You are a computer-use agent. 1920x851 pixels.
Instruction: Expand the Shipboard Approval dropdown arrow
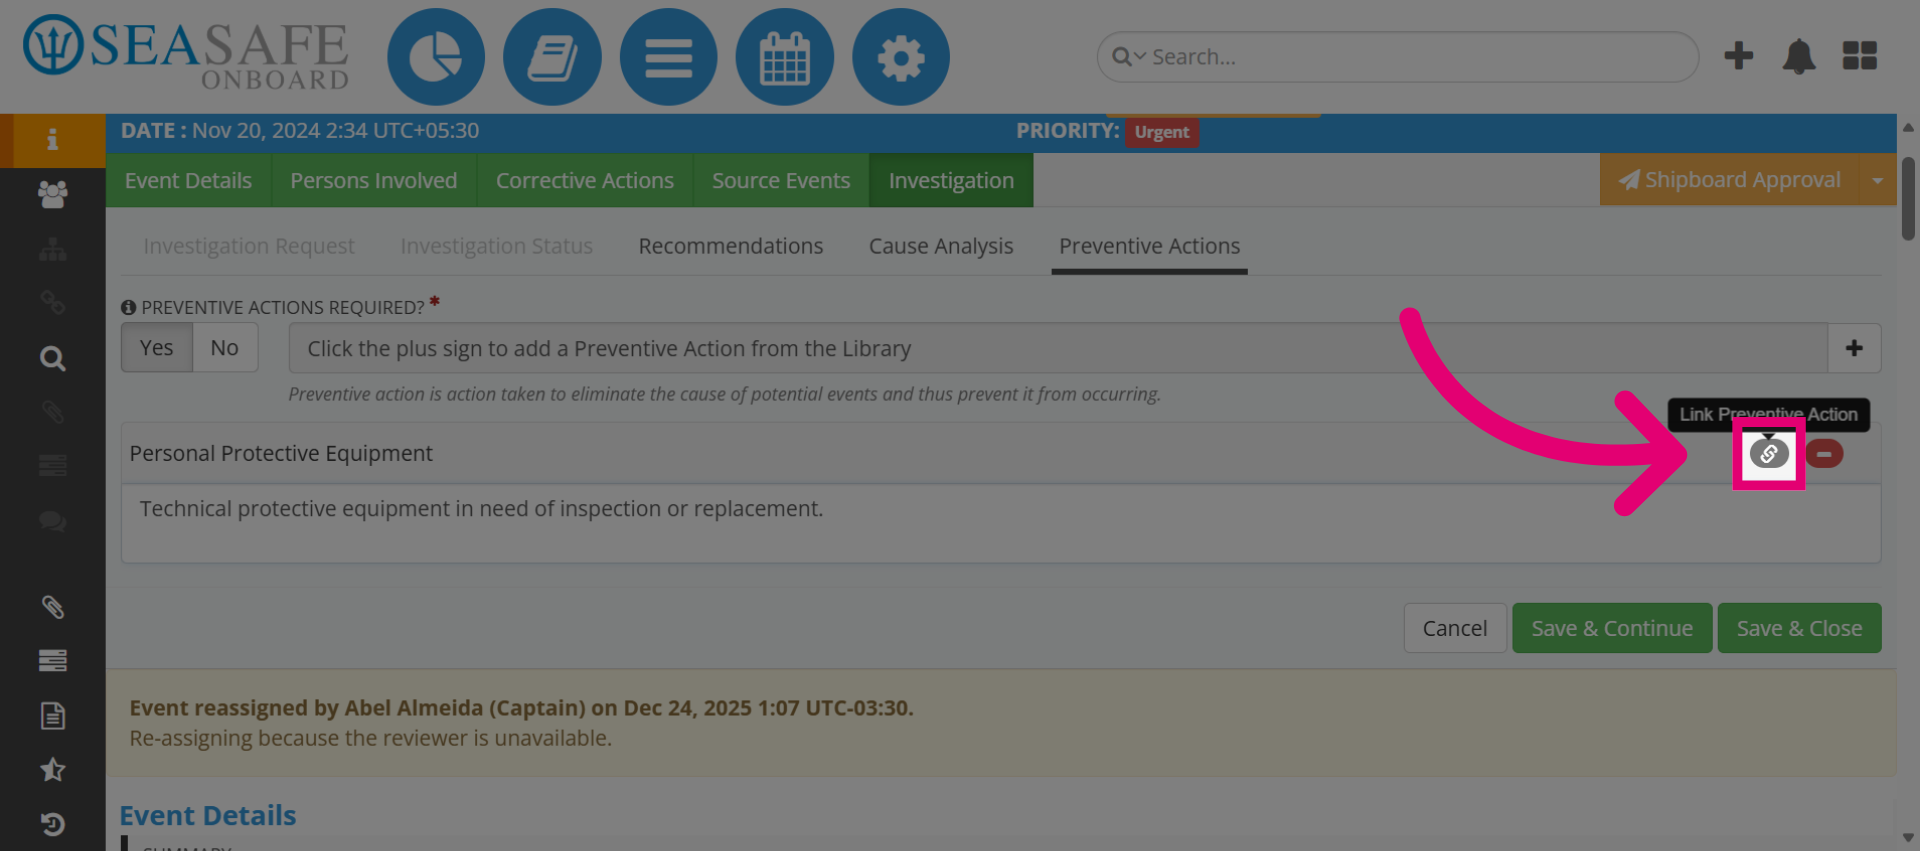pos(1877,180)
